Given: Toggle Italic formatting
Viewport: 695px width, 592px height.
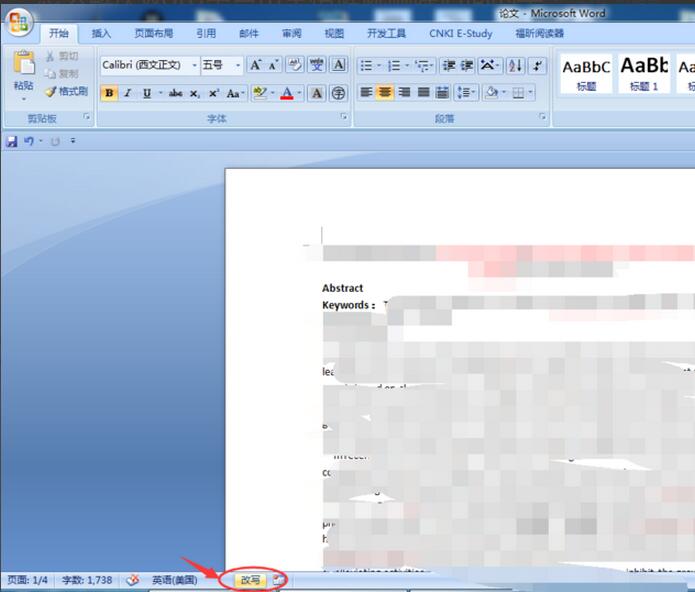Looking at the screenshot, I should (x=127, y=93).
